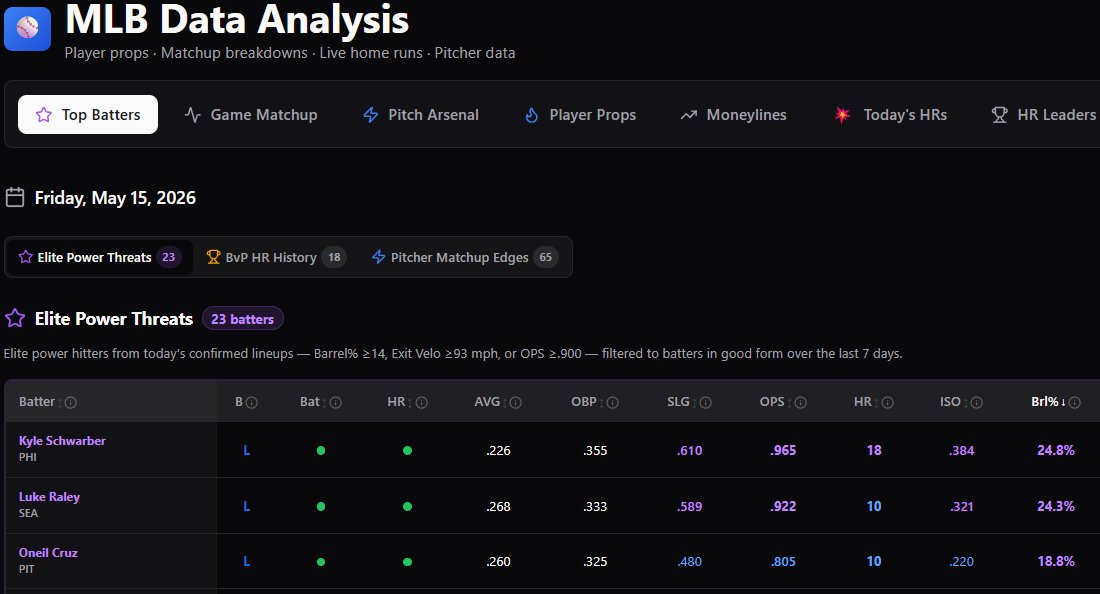Click the baseball app logo

pyautogui.click(x=27, y=28)
